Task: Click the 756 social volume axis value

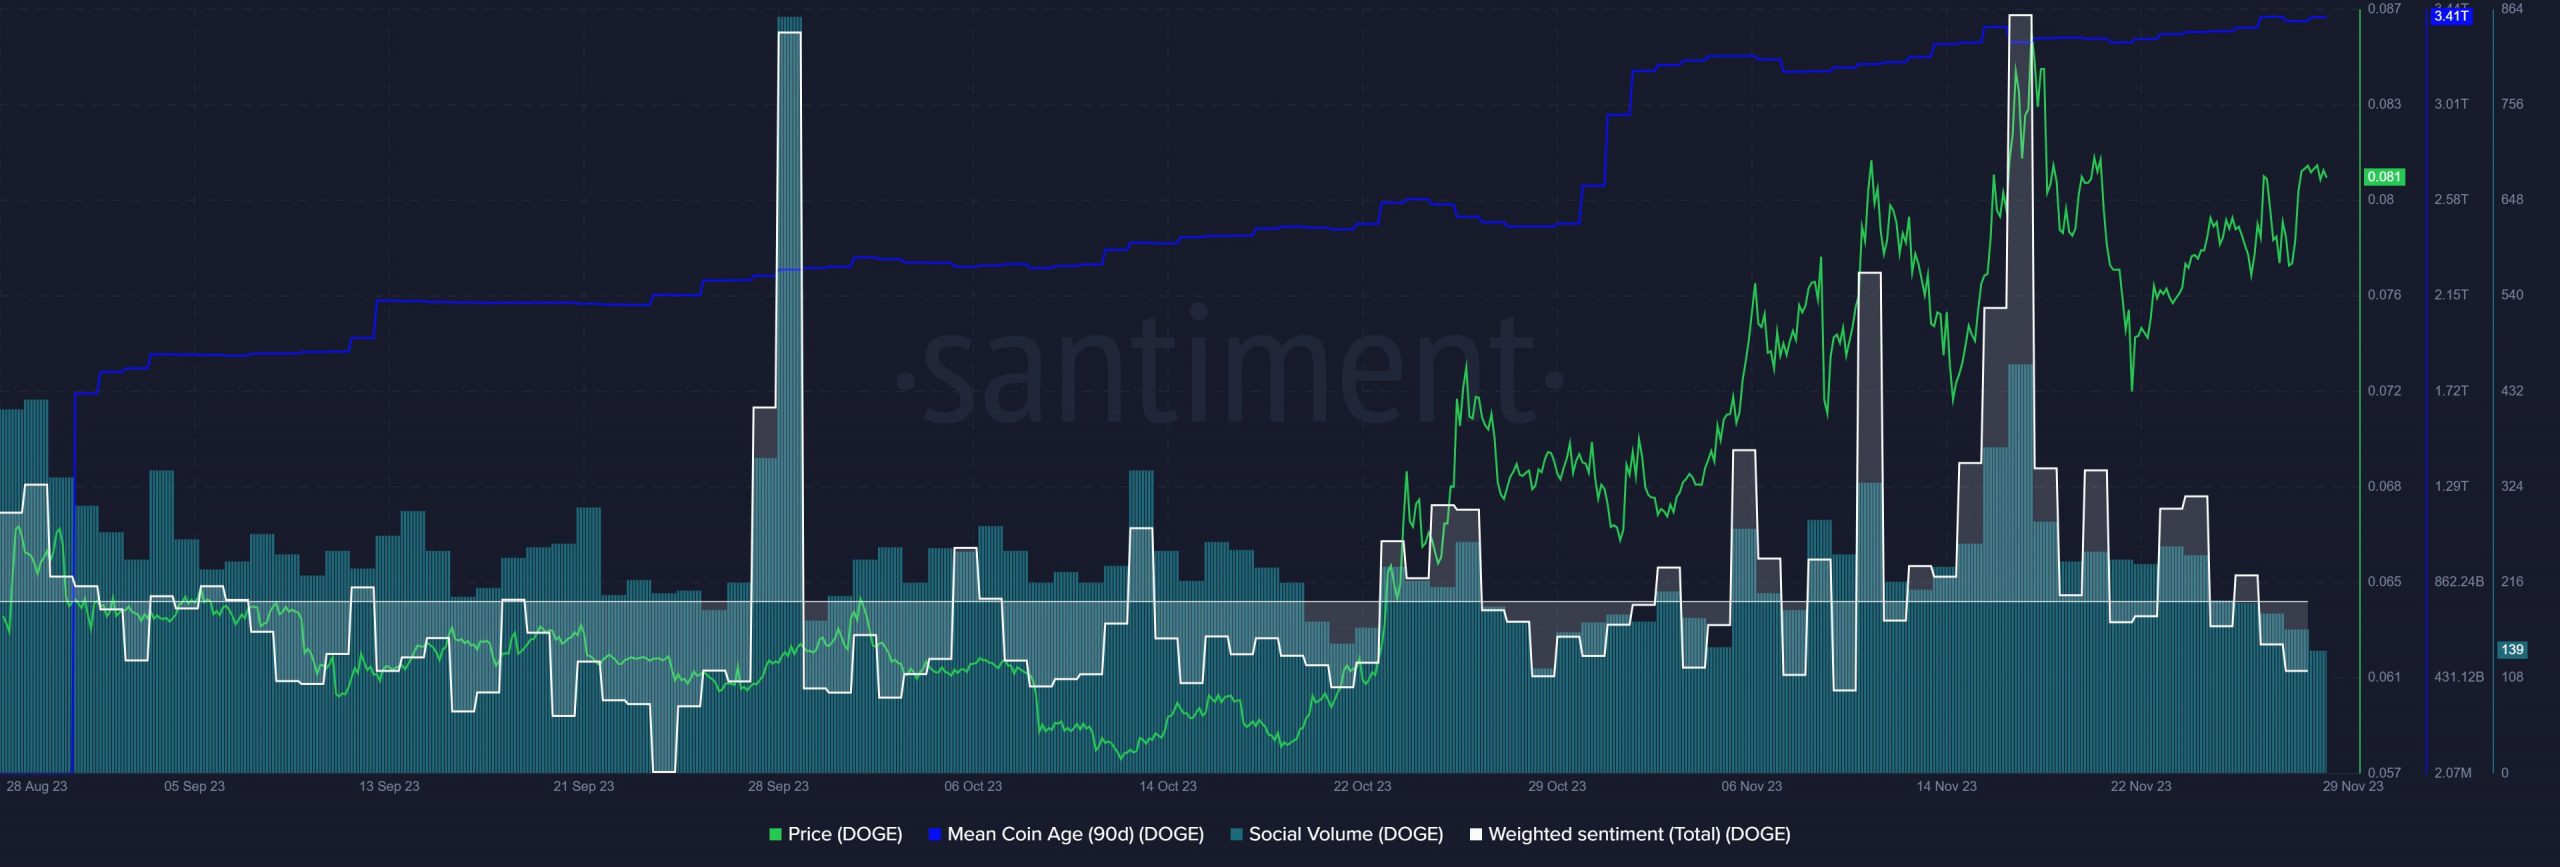Action: [x=2512, y=104]
